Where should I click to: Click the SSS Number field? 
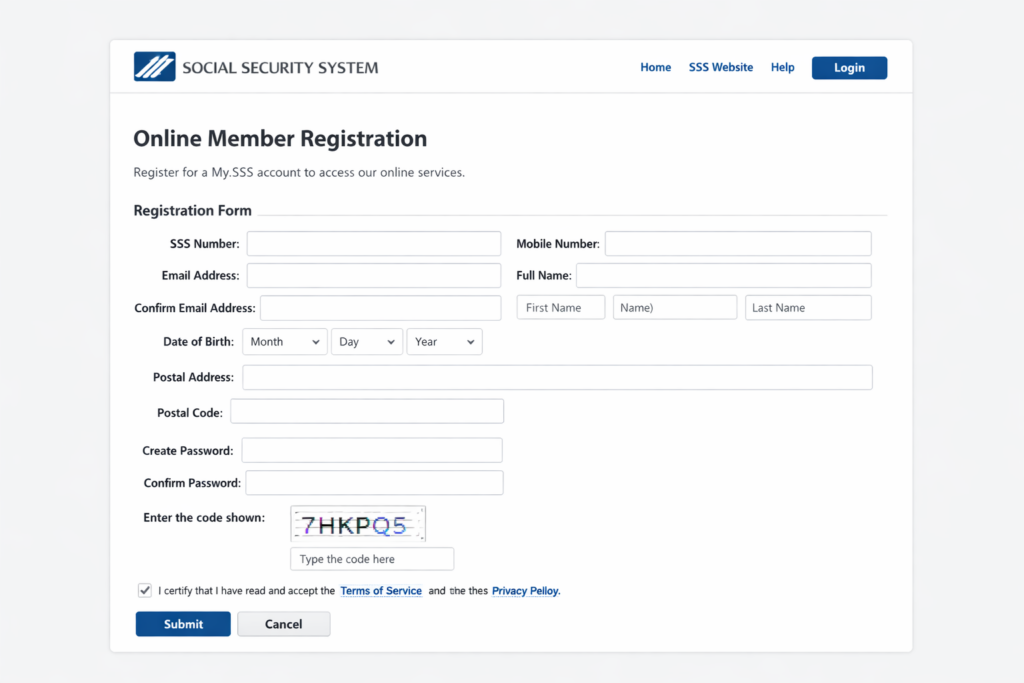click(x=373, y=243)
